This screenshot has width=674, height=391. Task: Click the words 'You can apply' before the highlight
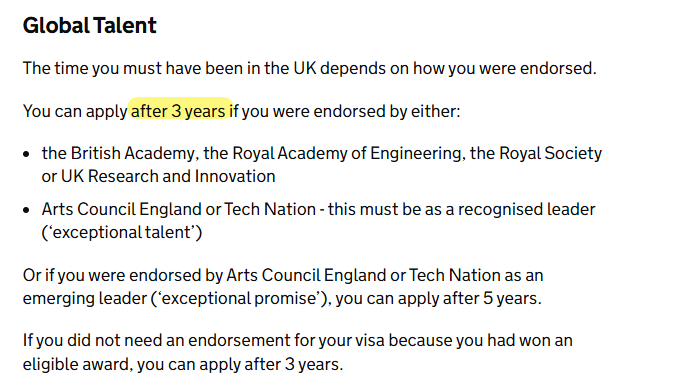75,112
